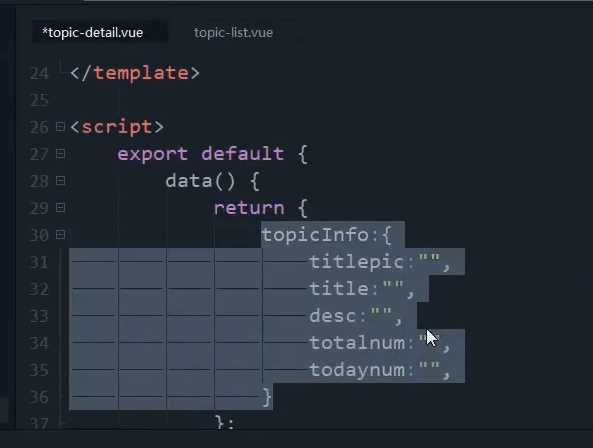Image resolution: width=593 pixels, height=448 pixels.
Task: Click the 'default' keyword
Action: coord(242,153)
